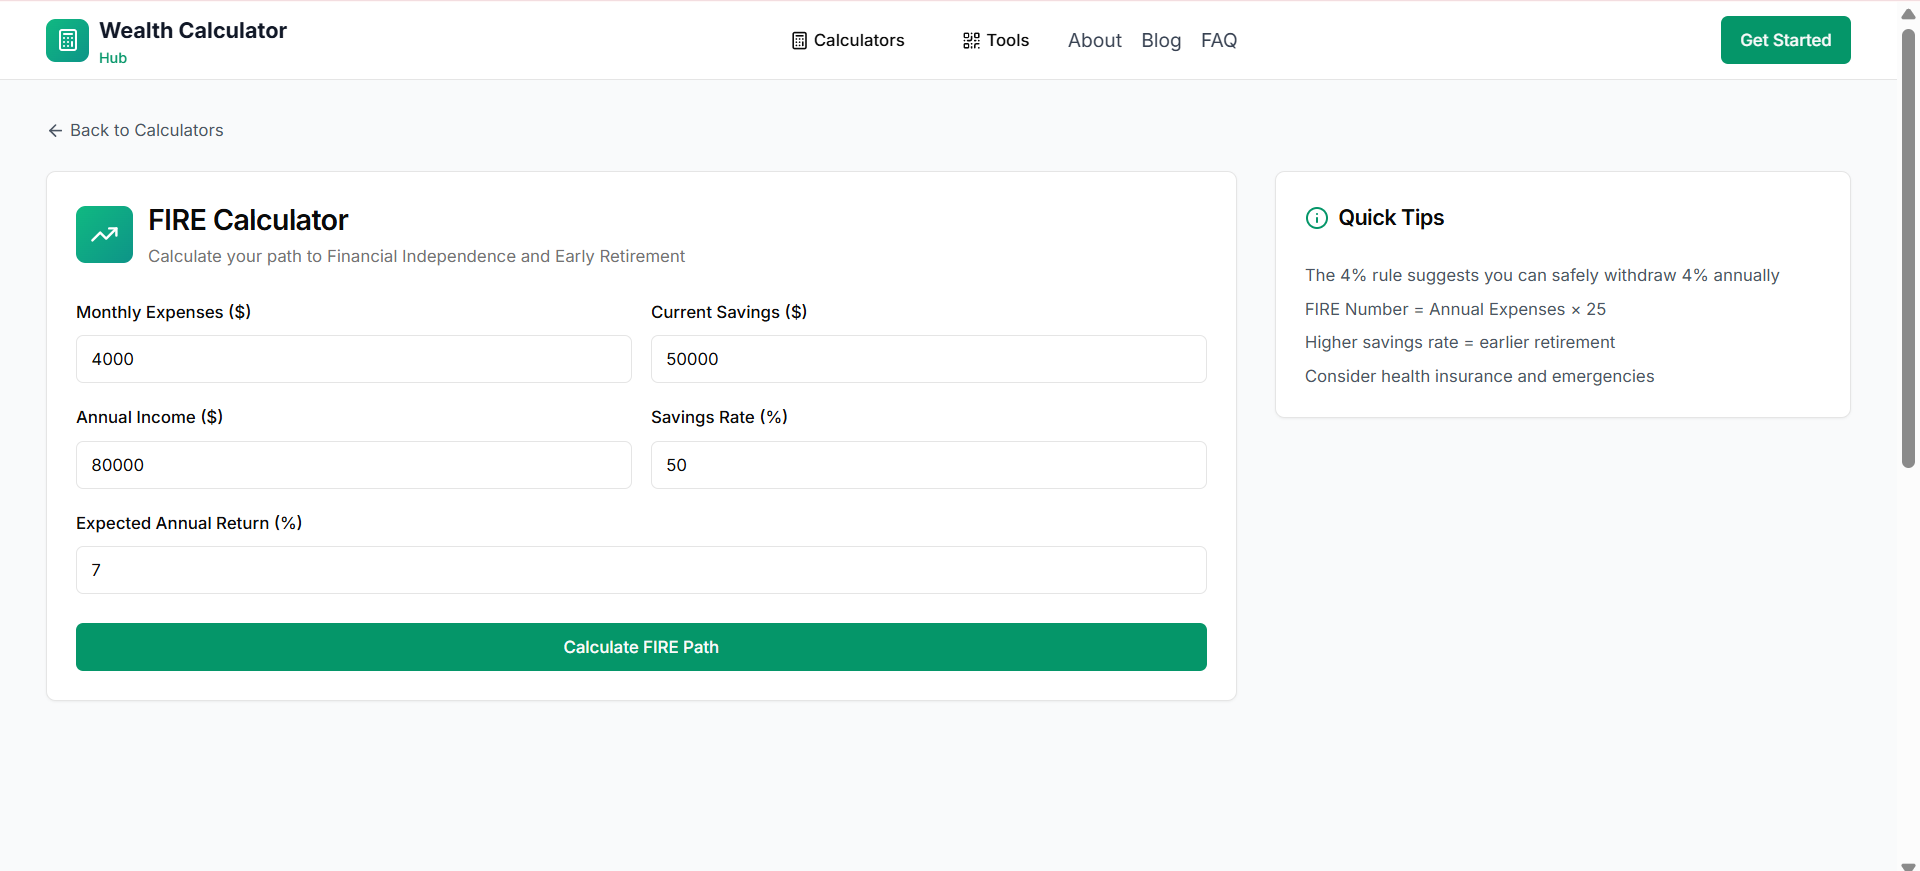Click the 'Current Savings ($)' label

point(729,312)
